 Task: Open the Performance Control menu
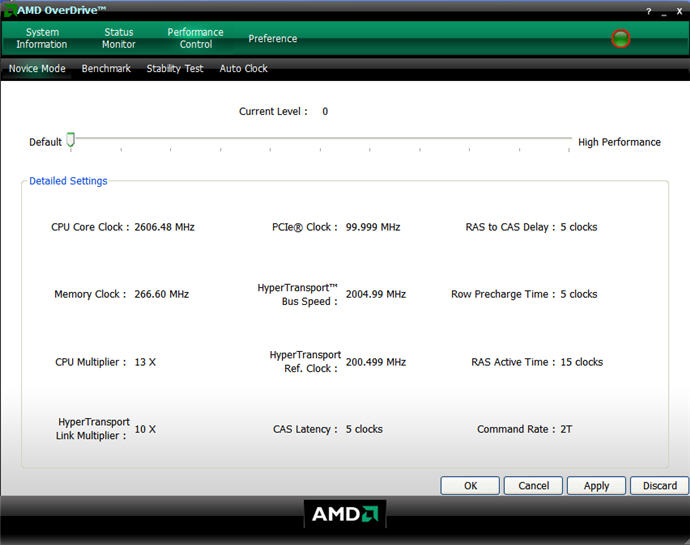pyautogui.click(x=195, y=38)
